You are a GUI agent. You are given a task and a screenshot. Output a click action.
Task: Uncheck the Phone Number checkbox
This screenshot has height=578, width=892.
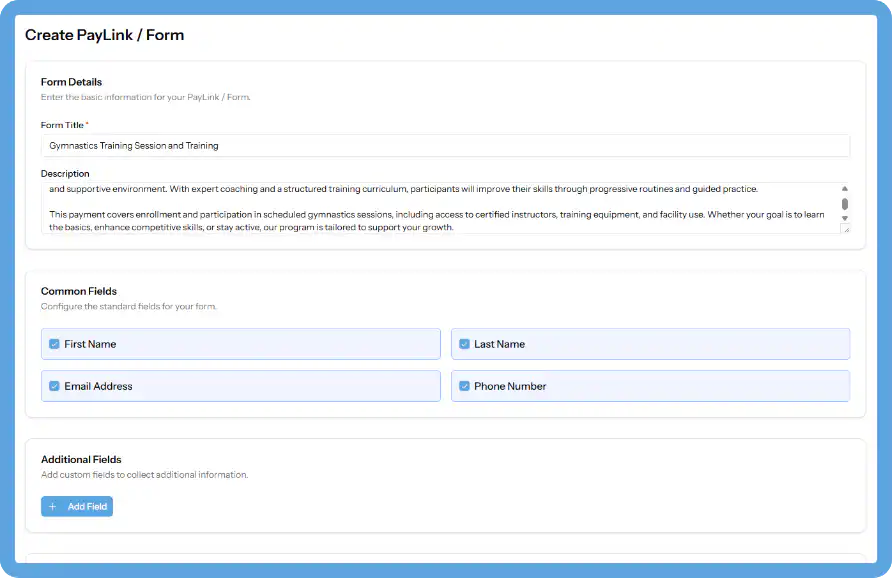tap(464, 386)
